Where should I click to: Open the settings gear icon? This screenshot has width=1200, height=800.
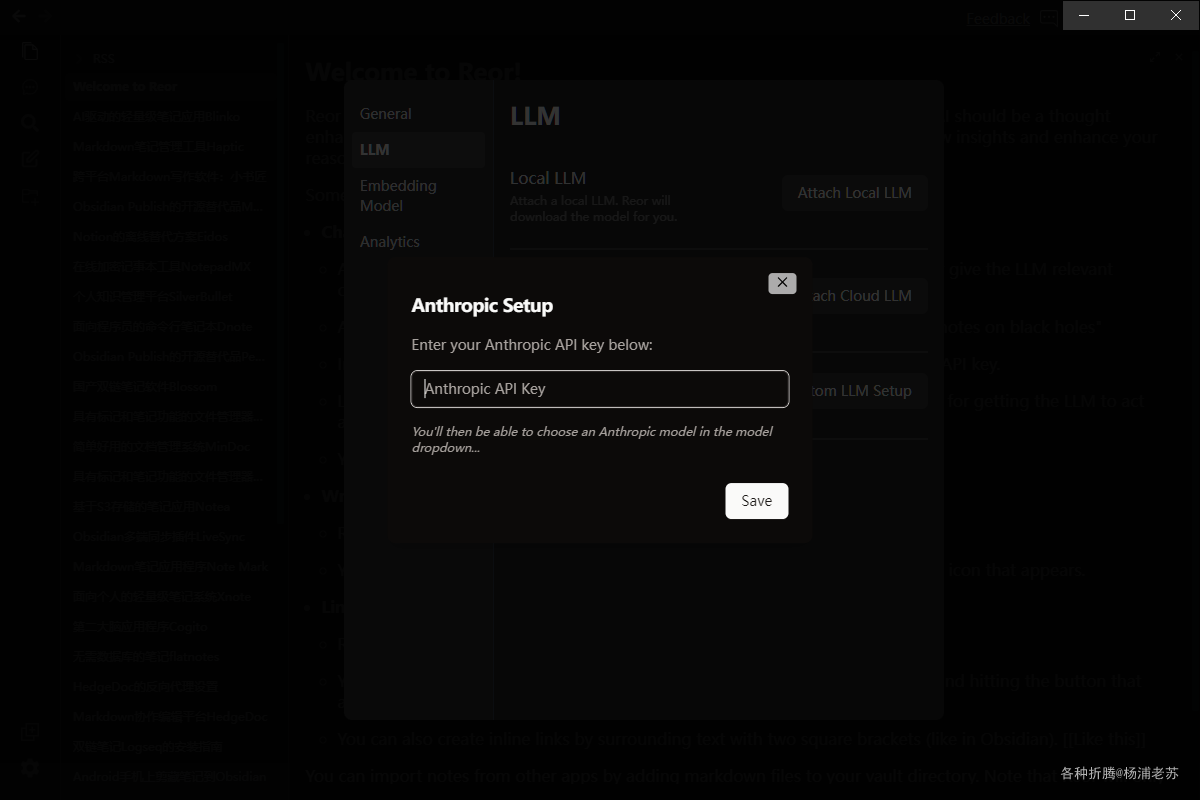click(x=30, y=768)
